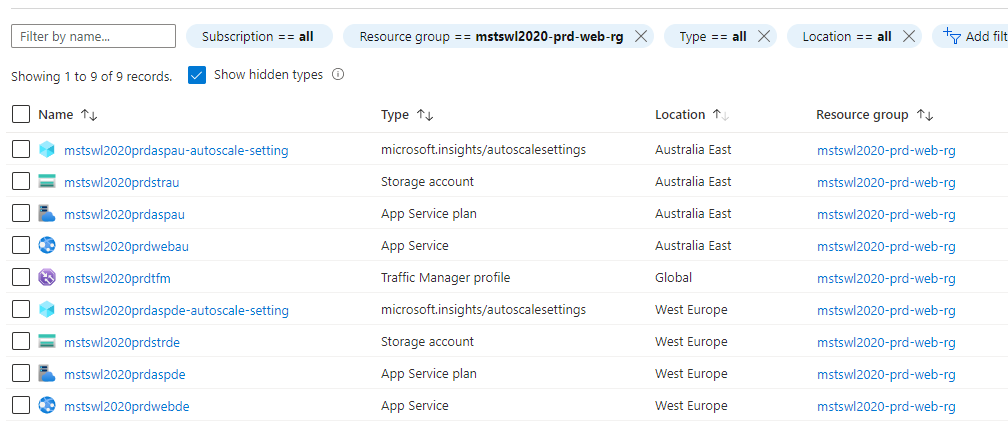Click the App Service globe icon for mstswl2020prdwebau
Image resolution: width=1008 pixels, height=439 pixels.
click(x=47, y=246)
